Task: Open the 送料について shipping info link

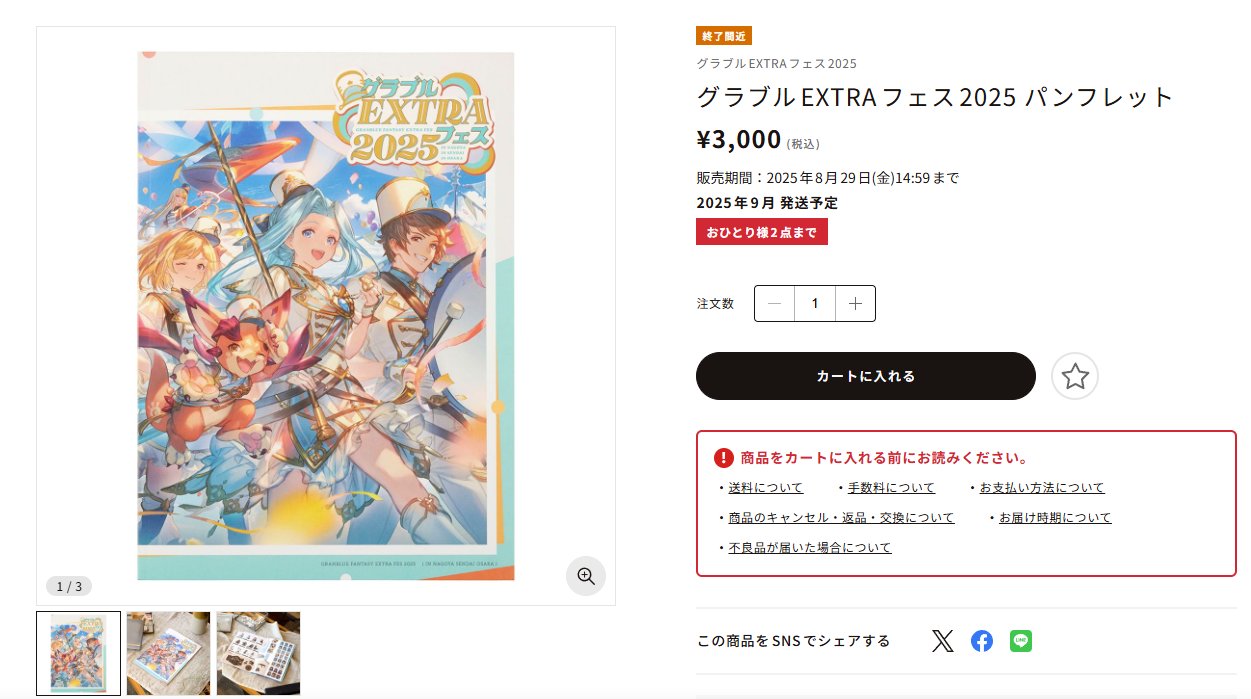Action: coord(763,487)
